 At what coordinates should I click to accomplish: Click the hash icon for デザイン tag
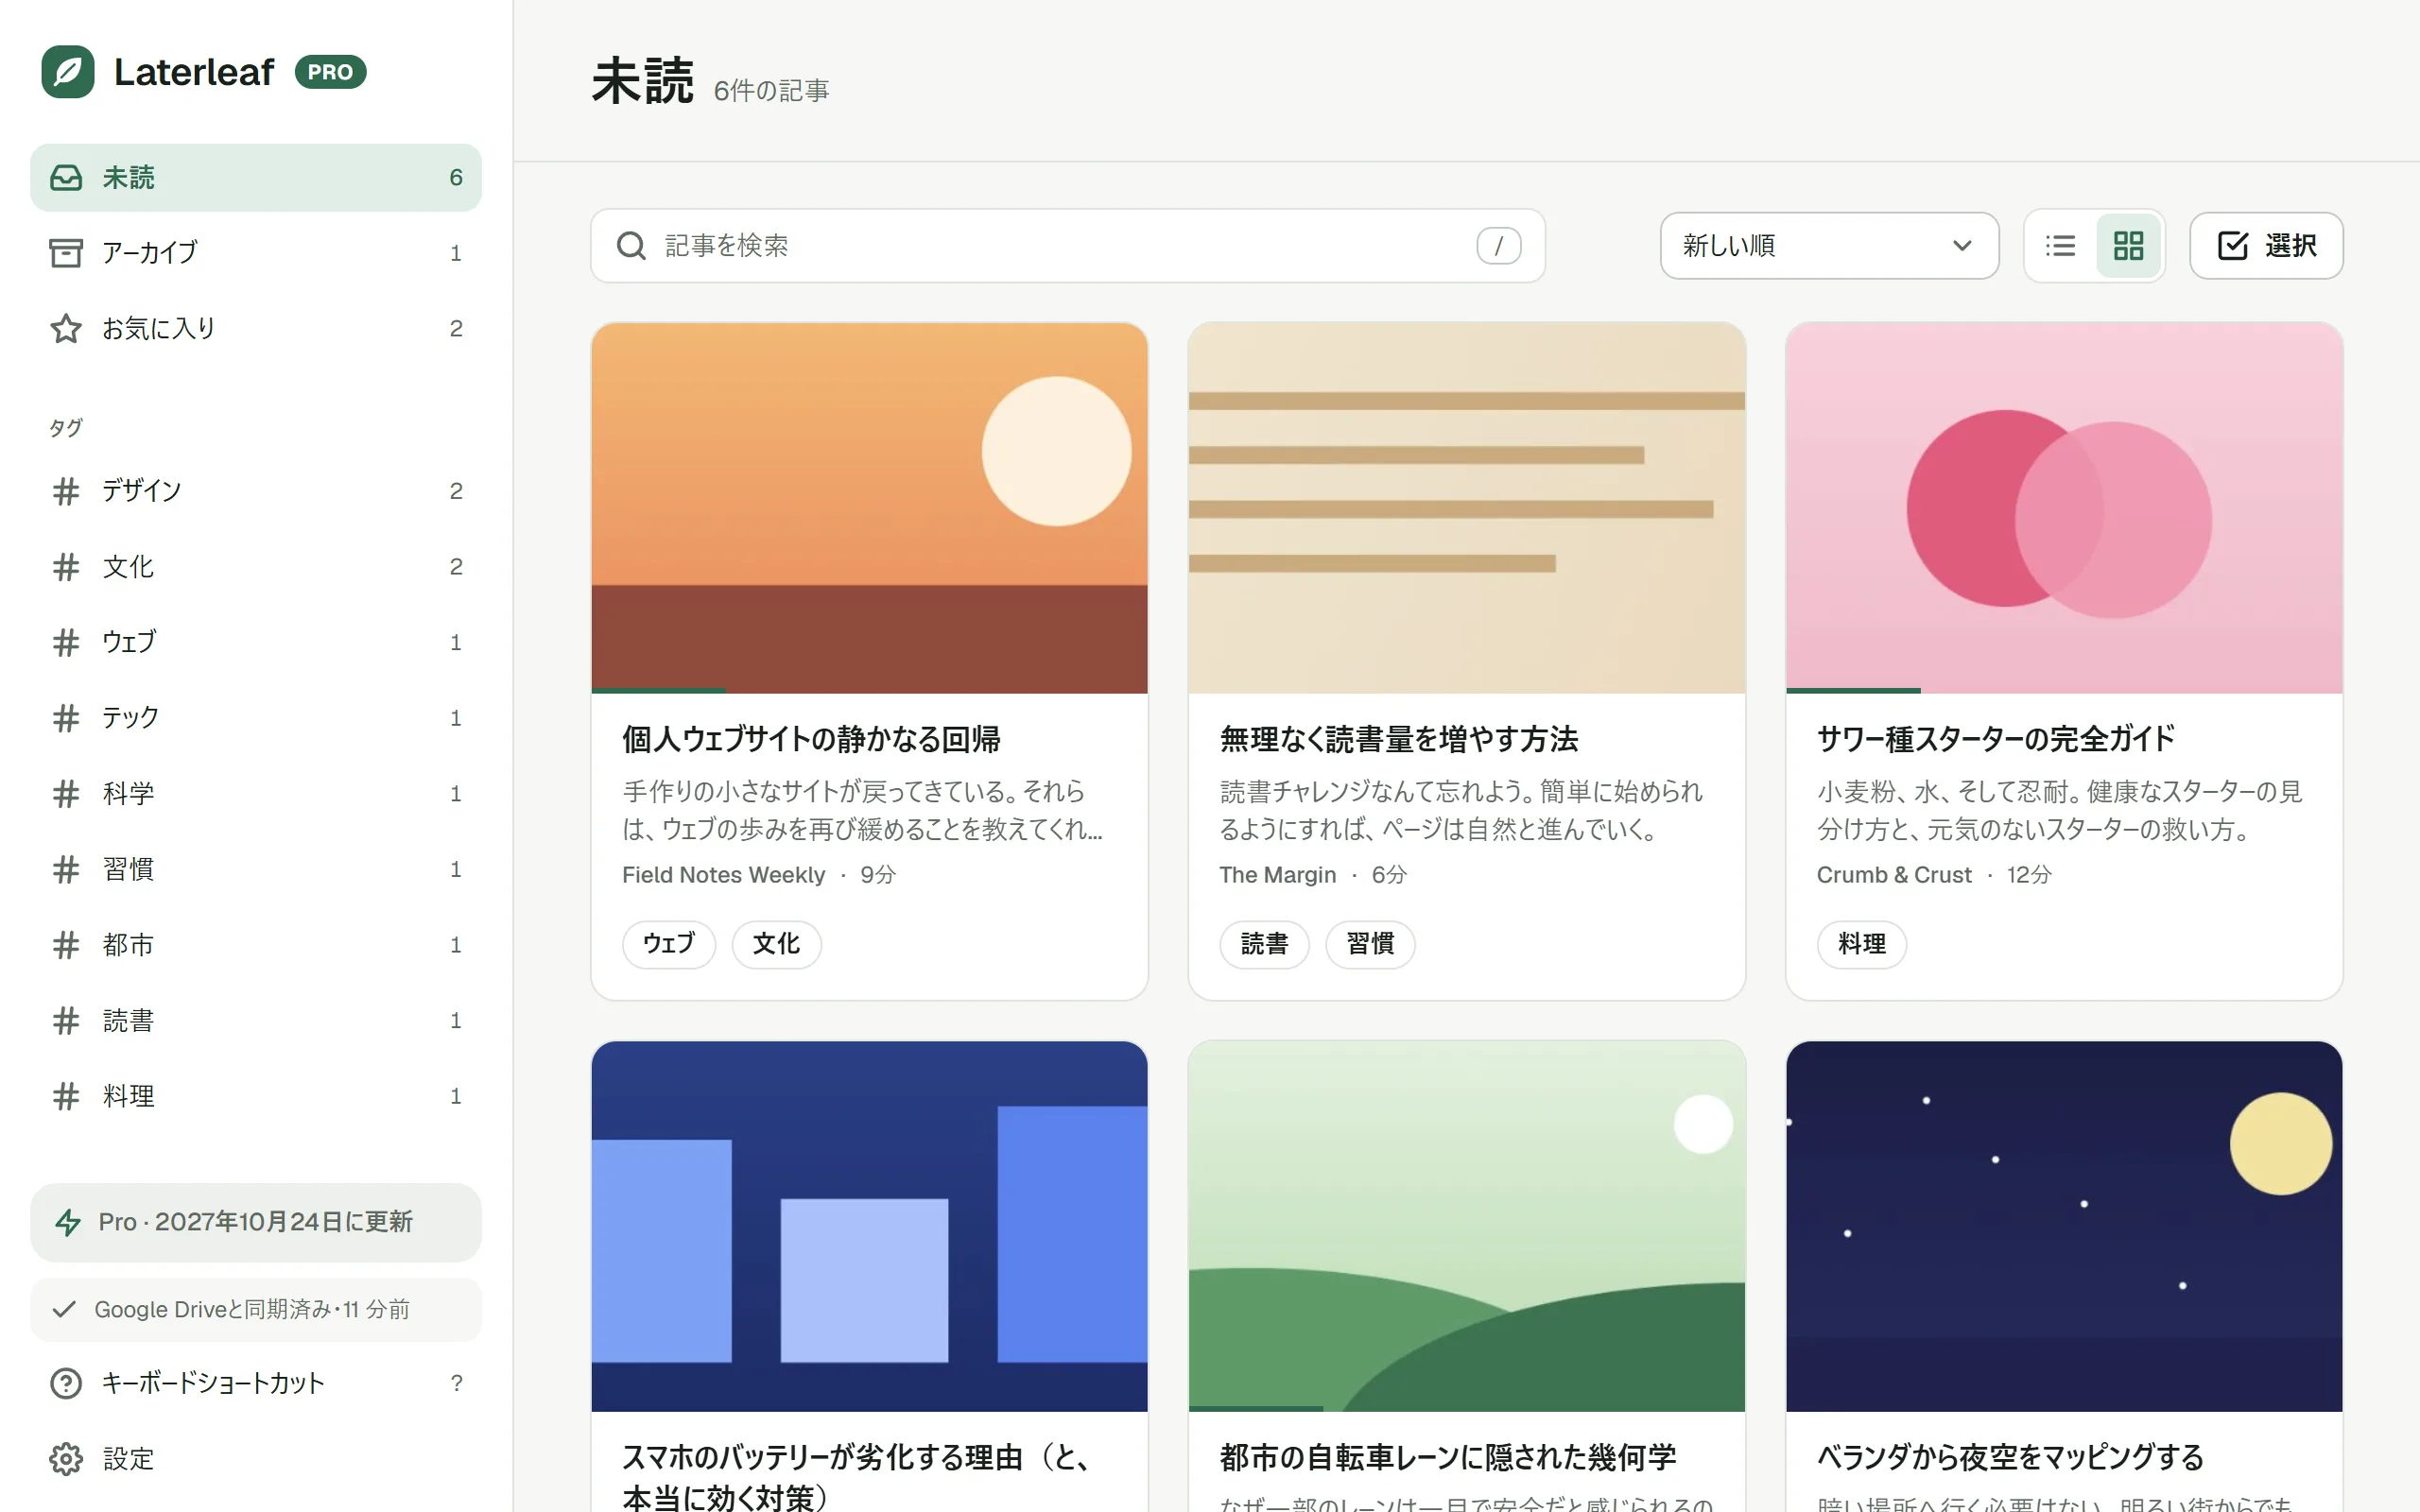[66, 491]
